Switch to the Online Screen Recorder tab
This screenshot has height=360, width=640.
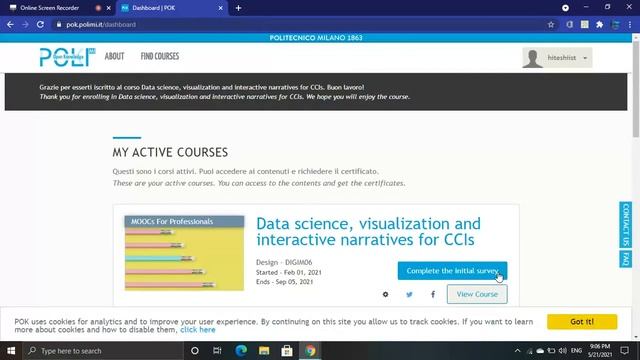50,8
